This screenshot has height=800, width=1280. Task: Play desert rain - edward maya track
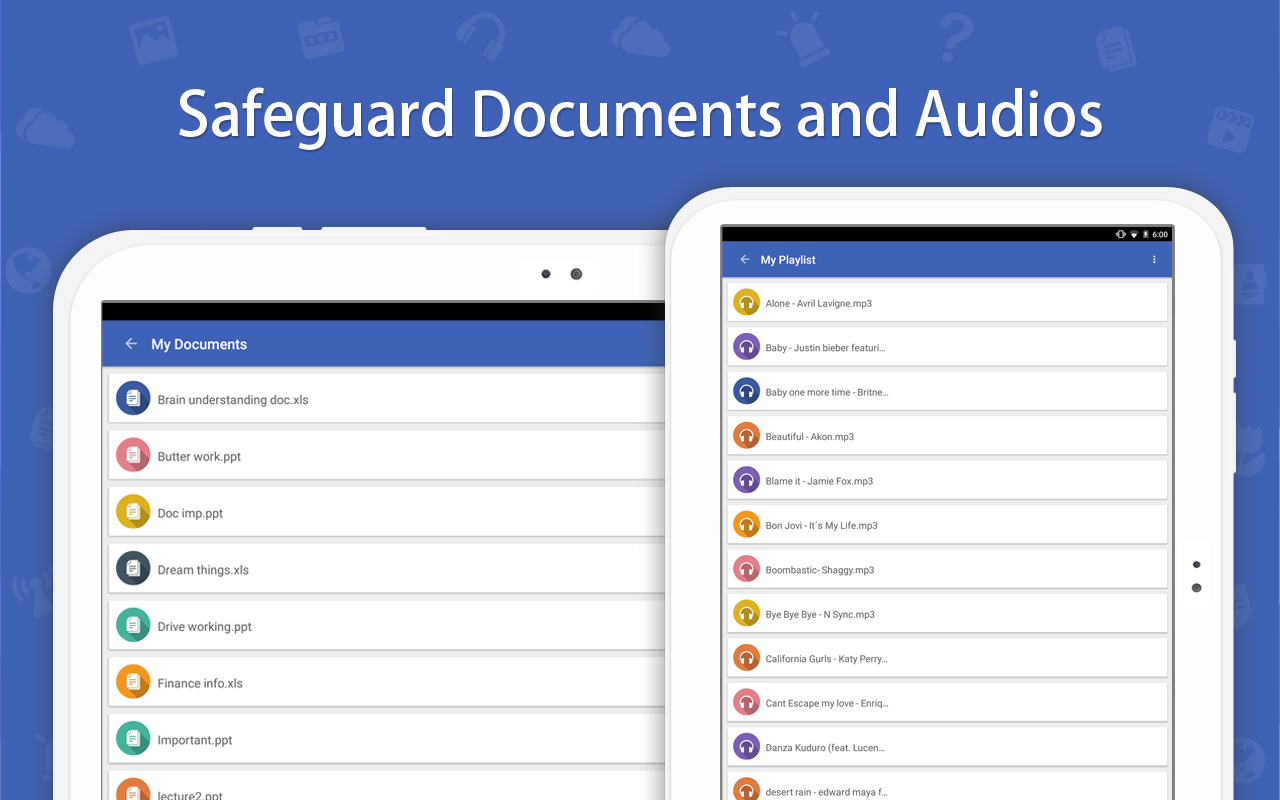point(947,787)
